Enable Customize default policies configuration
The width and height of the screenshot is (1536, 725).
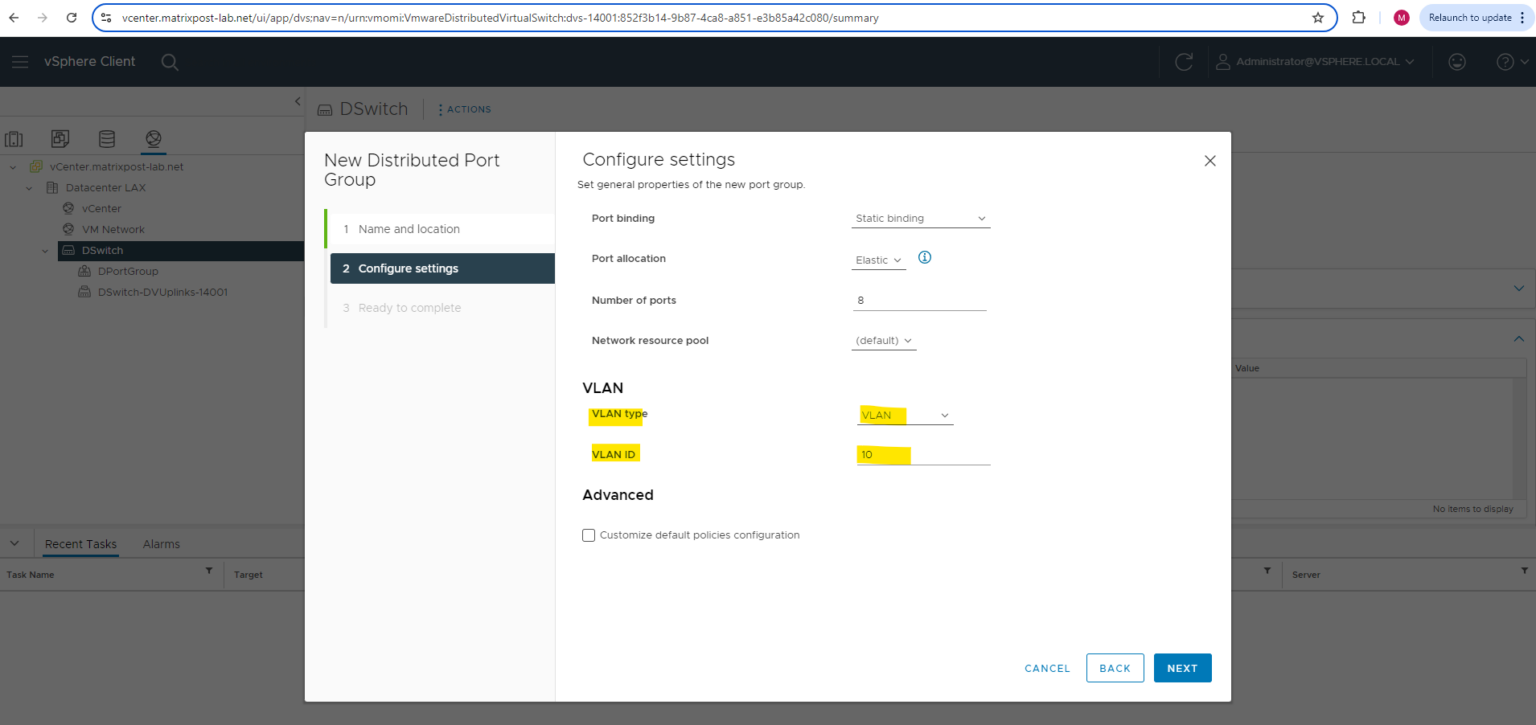click(x=588, y=535)
